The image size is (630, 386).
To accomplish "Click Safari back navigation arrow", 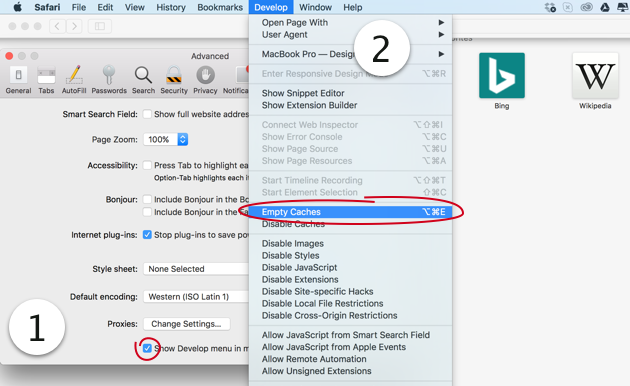I will tap(57, 27).
